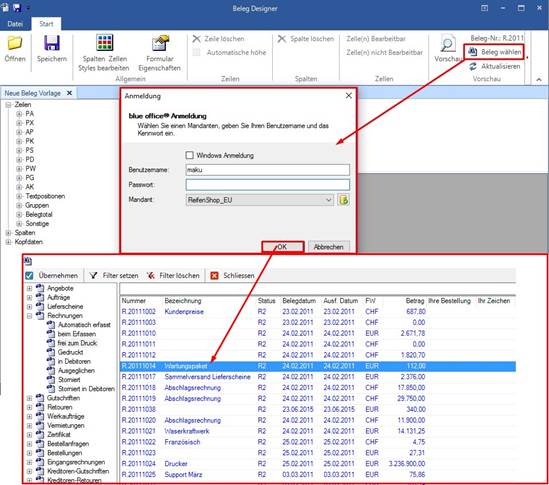
Task: Click the Zeile löschen icon
Action: (x=196, y=39)
